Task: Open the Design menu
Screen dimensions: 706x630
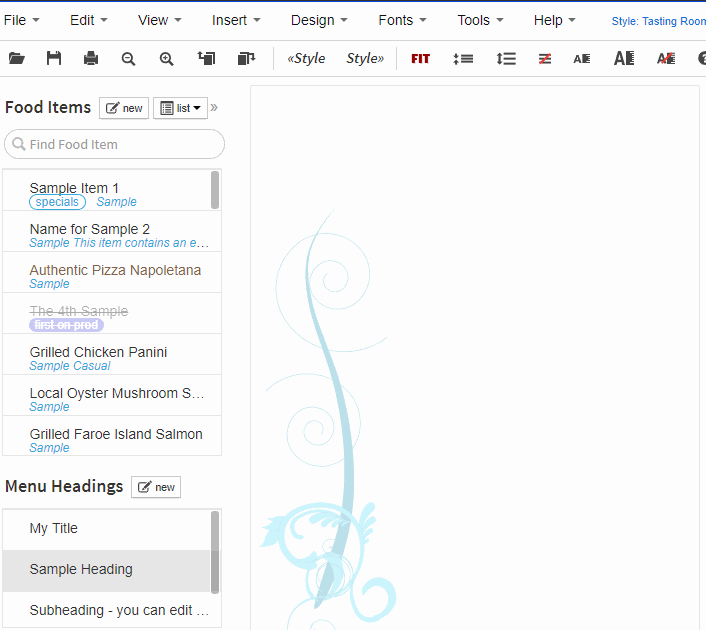Action: click(x=319, y=20)
